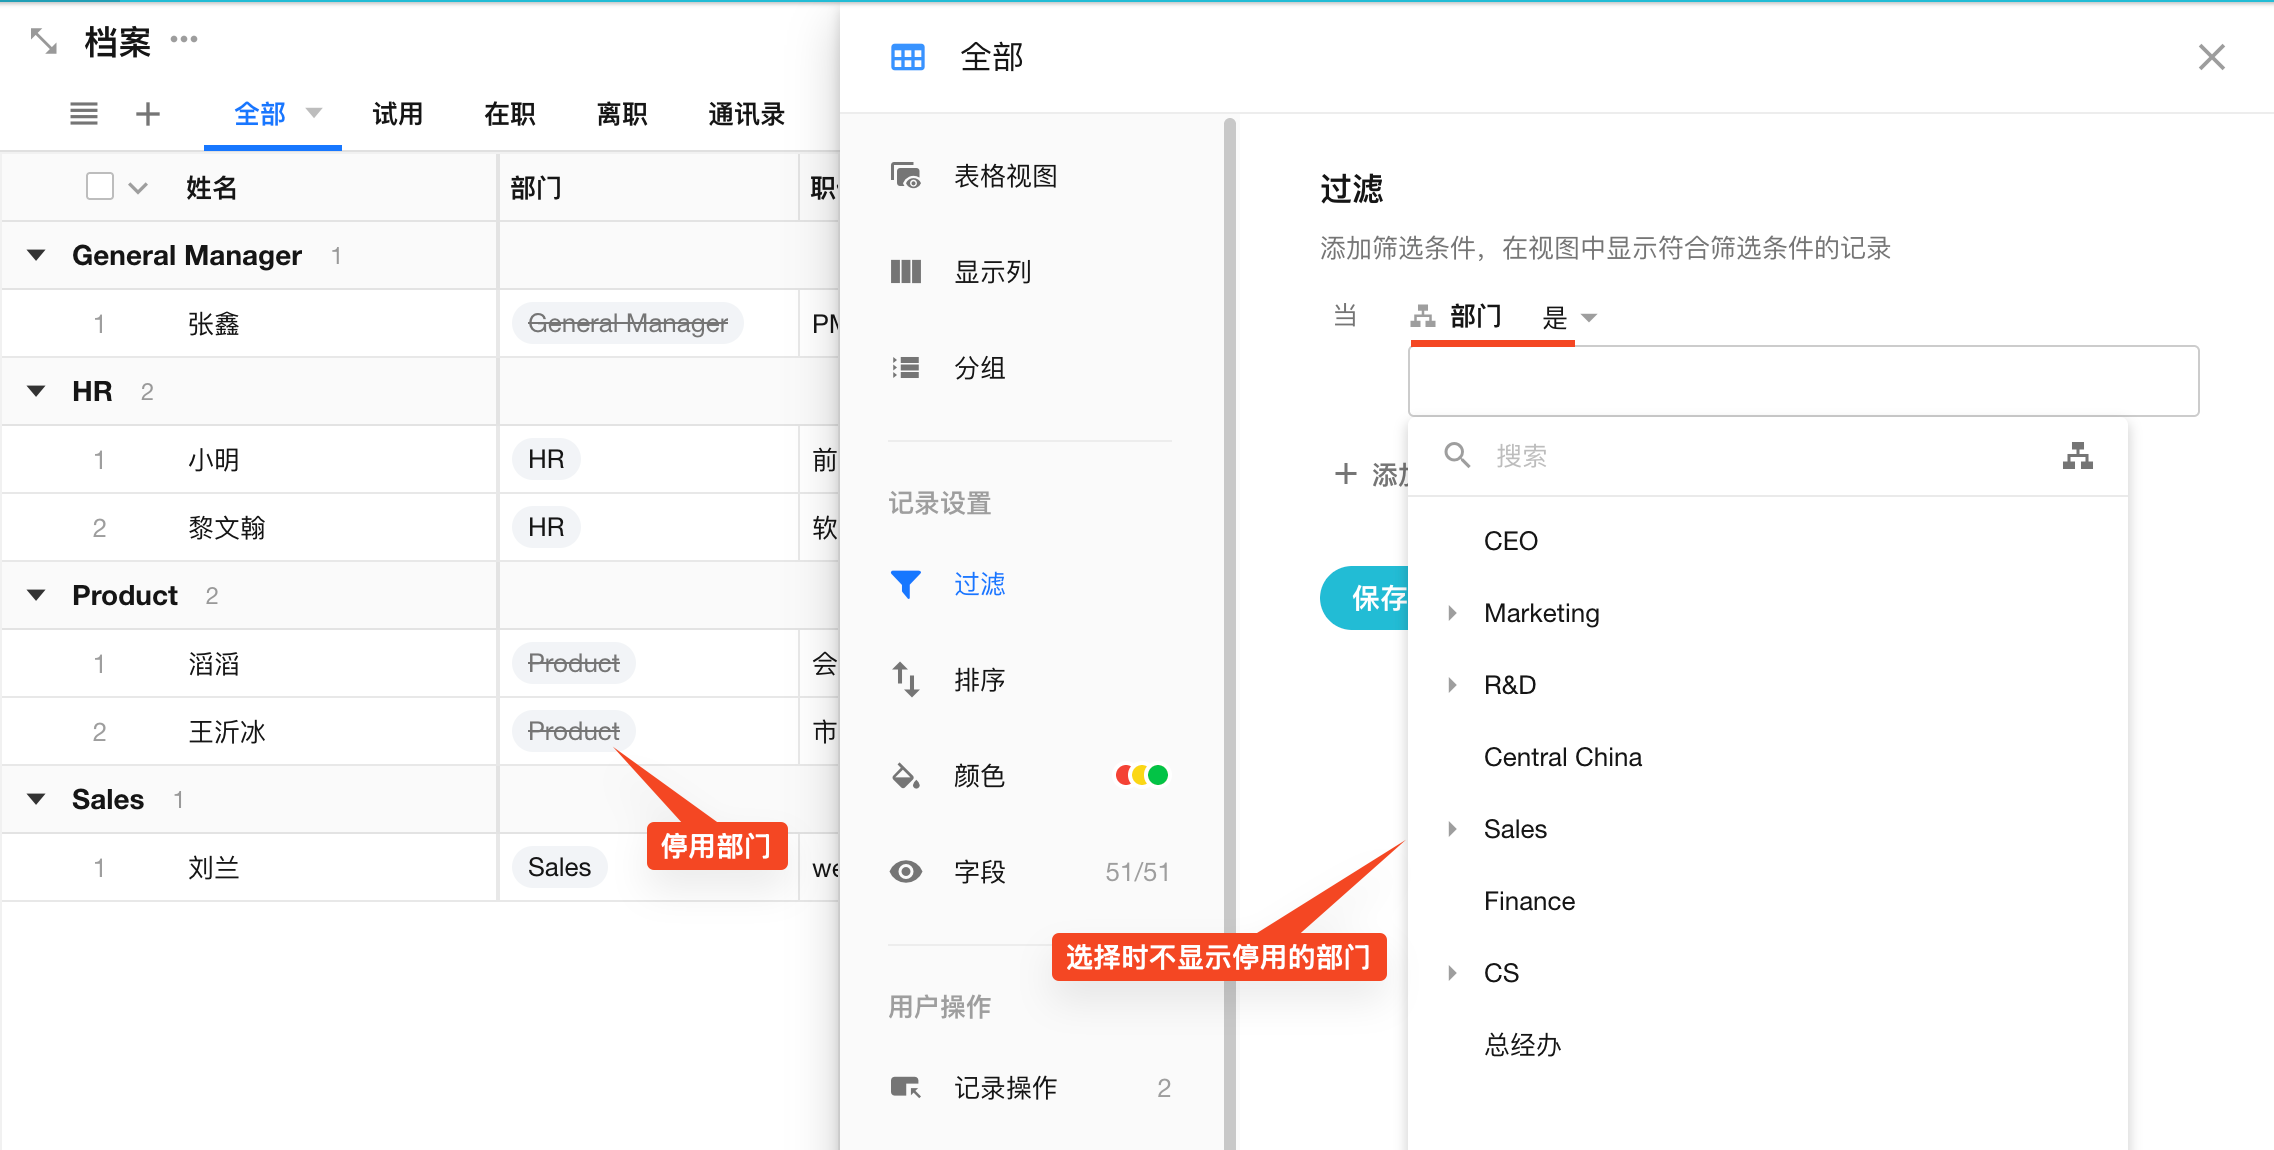Switch to the 试用 tab
This screenshot has width=2274, height=1150.
point(397,114)
